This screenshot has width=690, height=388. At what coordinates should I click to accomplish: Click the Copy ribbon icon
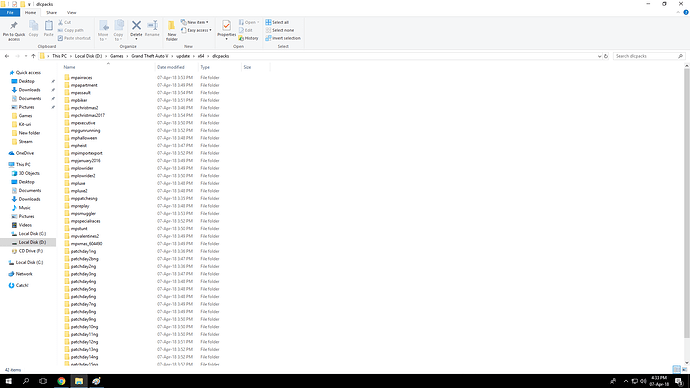coord(33,26)
